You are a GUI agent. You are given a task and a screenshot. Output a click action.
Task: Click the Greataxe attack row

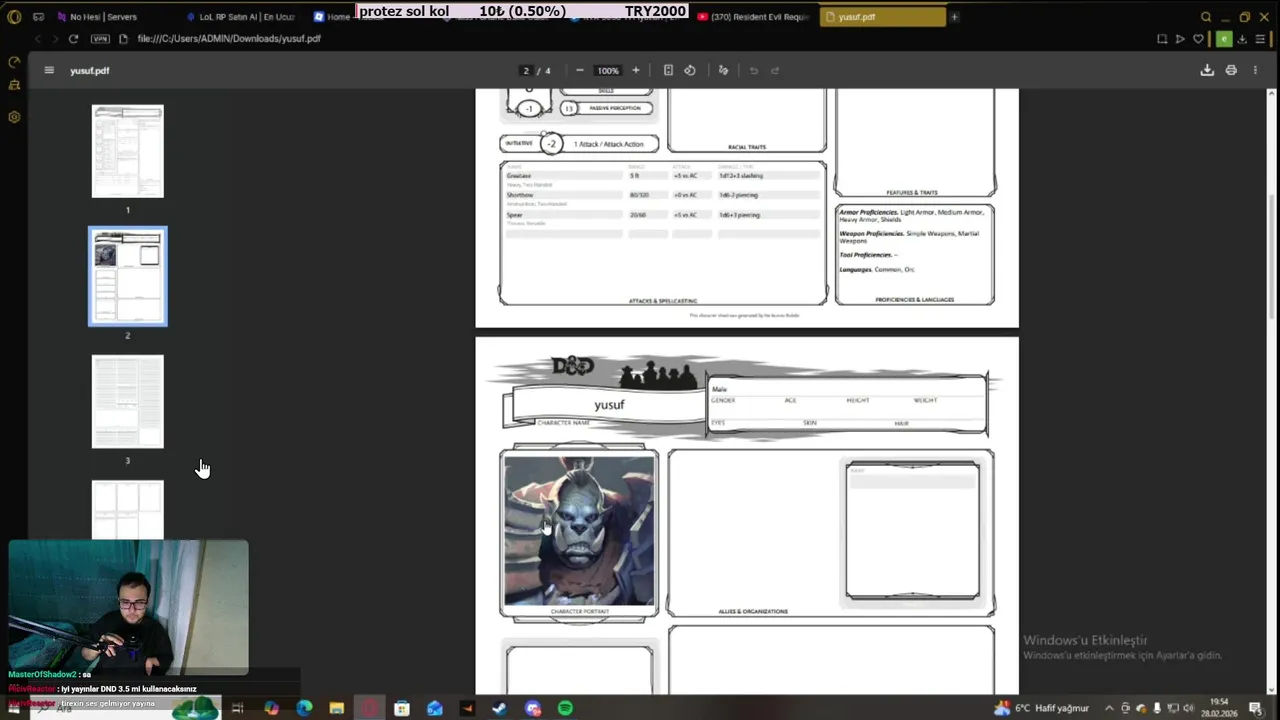[x=663, y=176]
